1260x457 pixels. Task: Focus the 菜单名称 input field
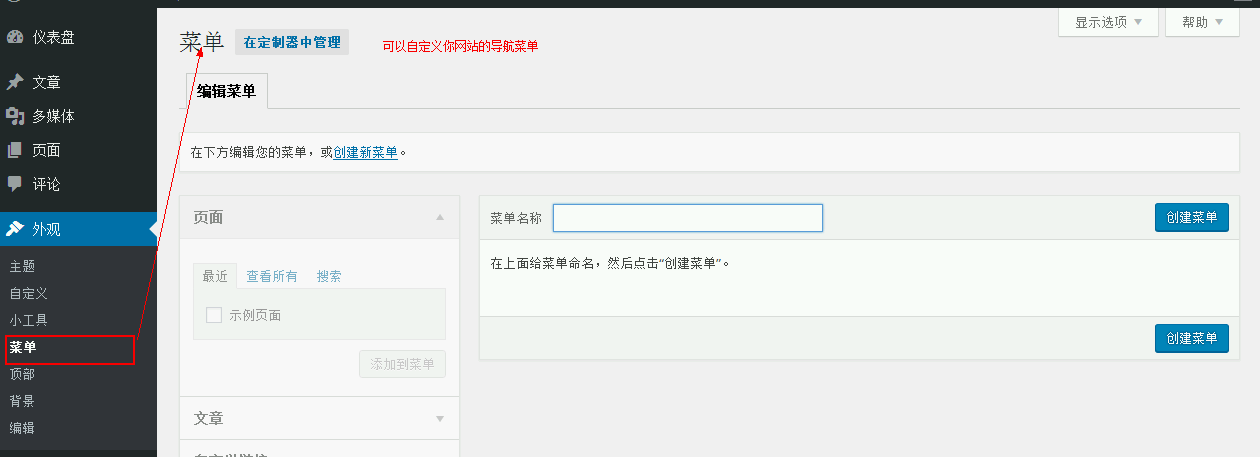(688, 218)
